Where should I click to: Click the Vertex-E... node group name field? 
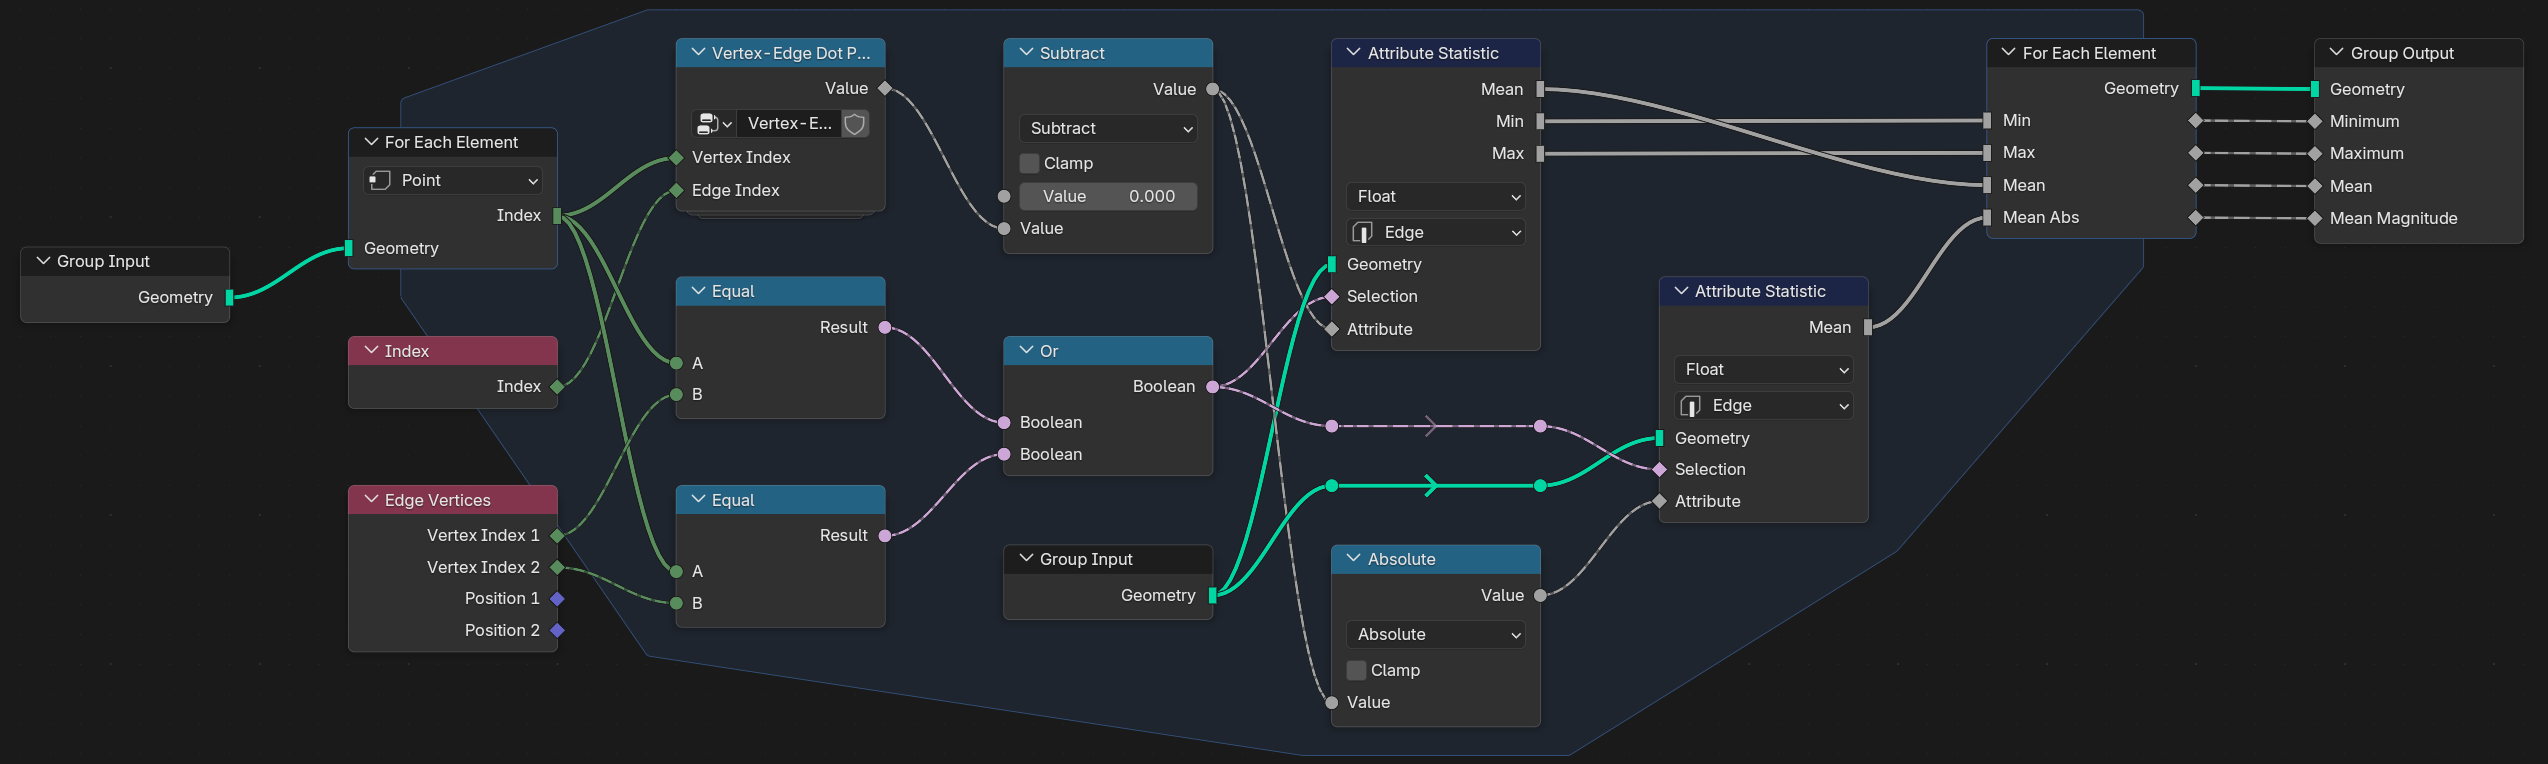coord(789,124)
